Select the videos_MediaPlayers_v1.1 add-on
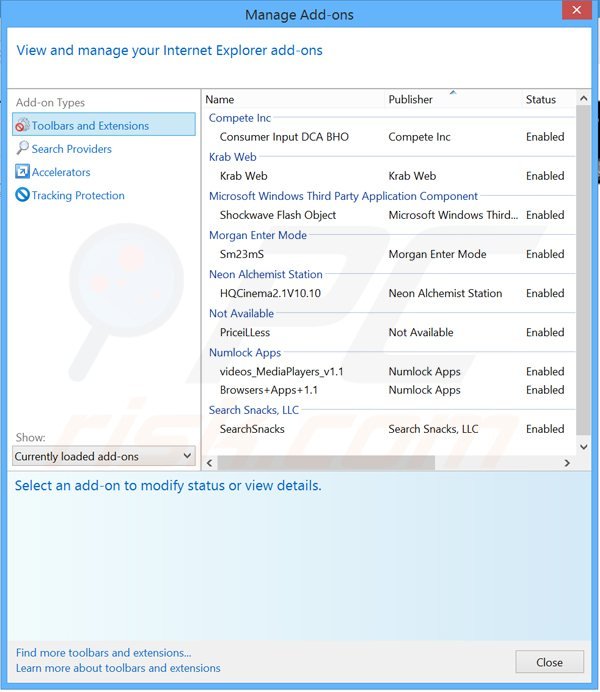 (x=282, y=371)
